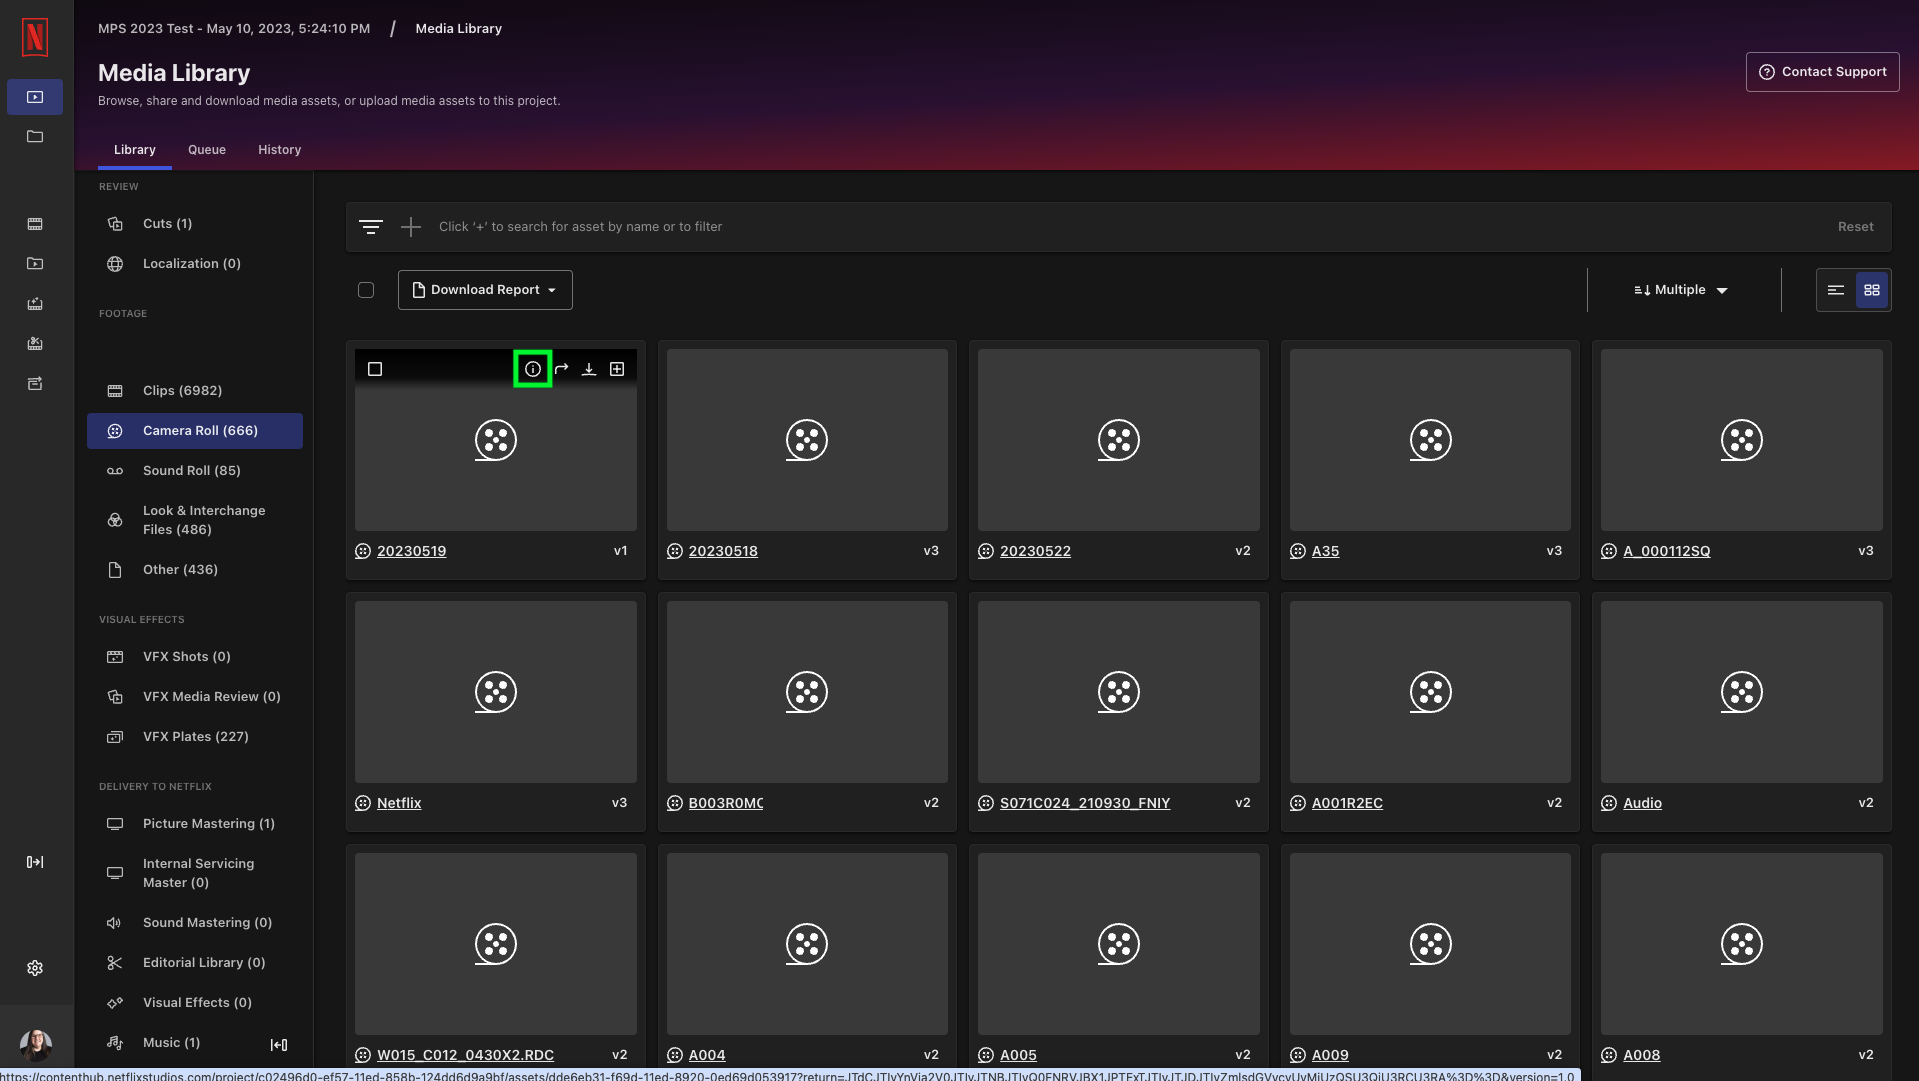Switch to the Queue tab

pyautogui.click(x=207, y=150)
